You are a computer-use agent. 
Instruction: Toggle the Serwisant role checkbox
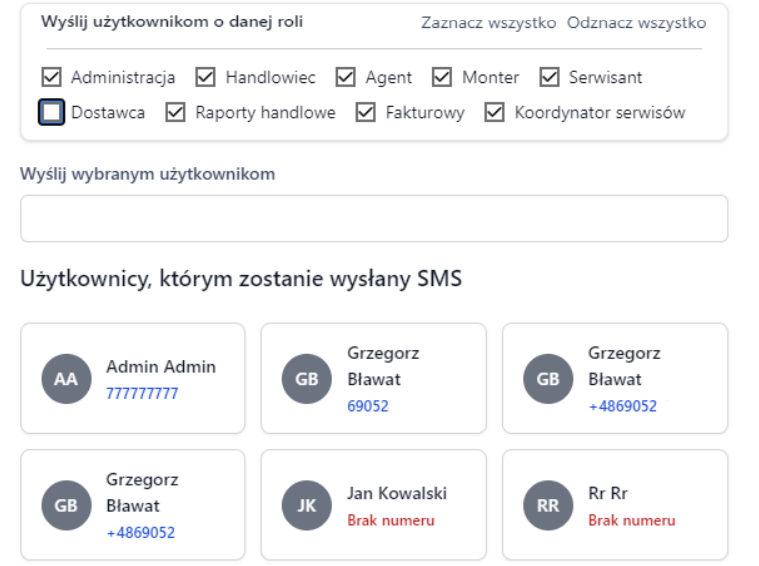coord(550,77)
